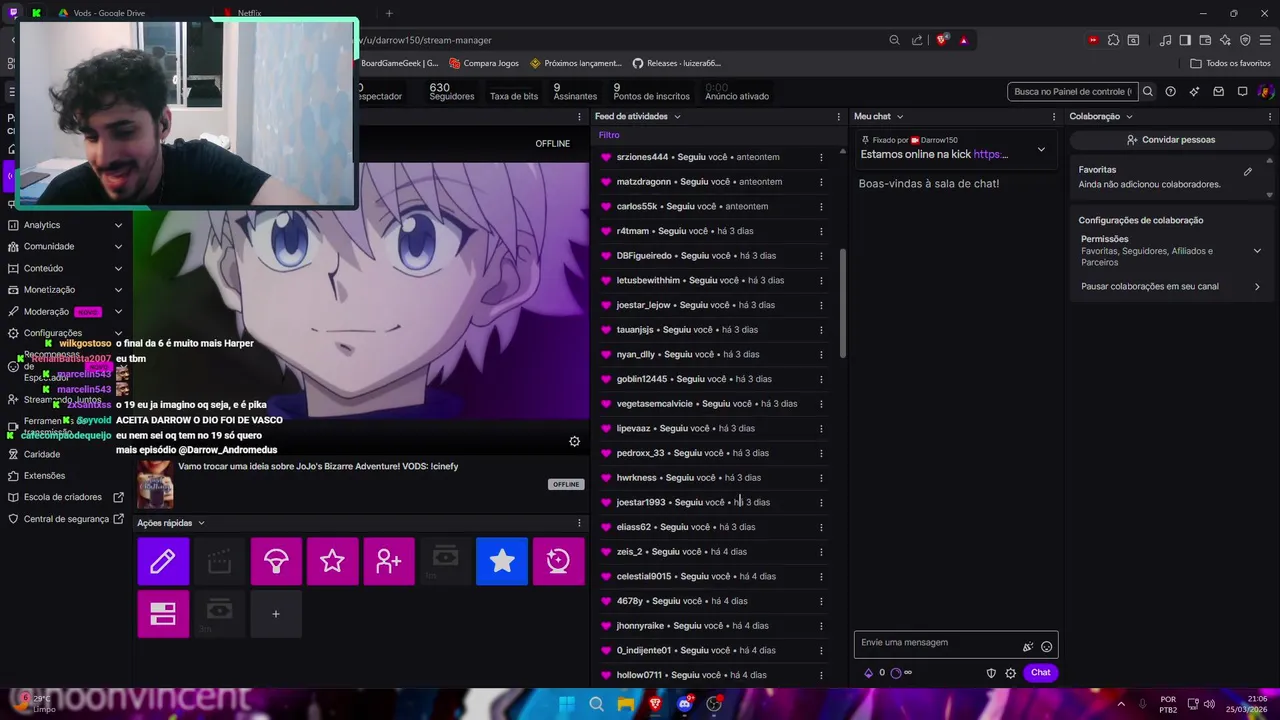
Task: Toggle browser sidebar panel icon
Action: [x=1185, y=40]
